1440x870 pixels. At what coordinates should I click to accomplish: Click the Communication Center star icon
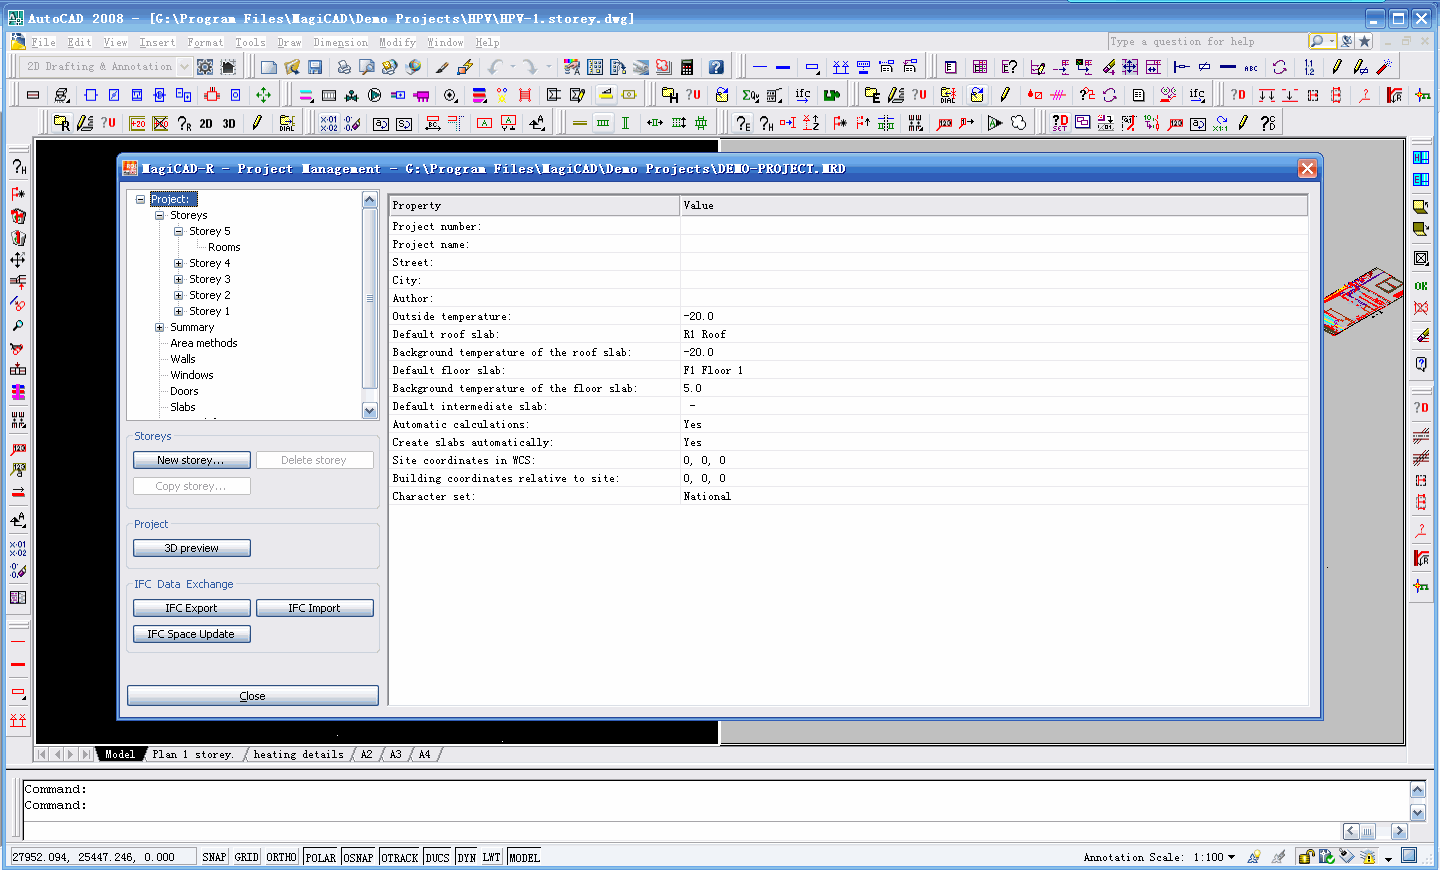[x=1365, y=41]
